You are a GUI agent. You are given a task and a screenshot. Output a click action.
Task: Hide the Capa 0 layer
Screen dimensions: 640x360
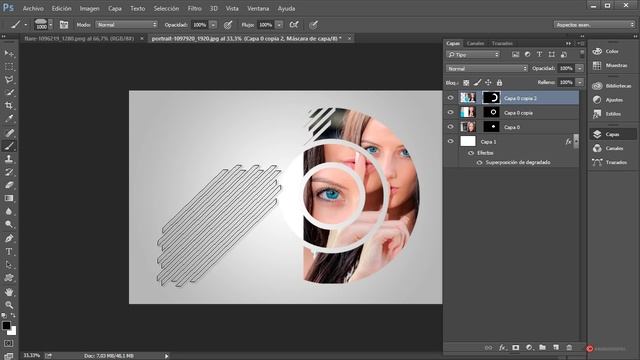(x=451, y=127)
